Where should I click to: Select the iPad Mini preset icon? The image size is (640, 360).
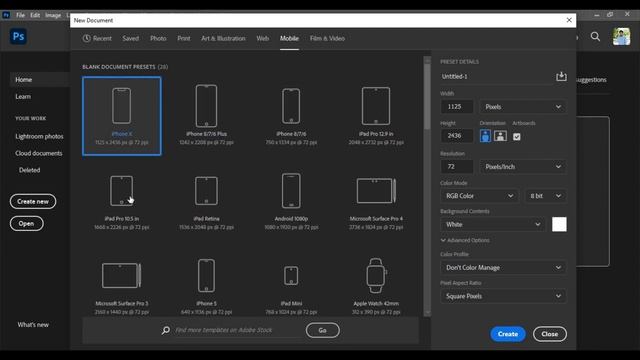(x=291, y=276)
